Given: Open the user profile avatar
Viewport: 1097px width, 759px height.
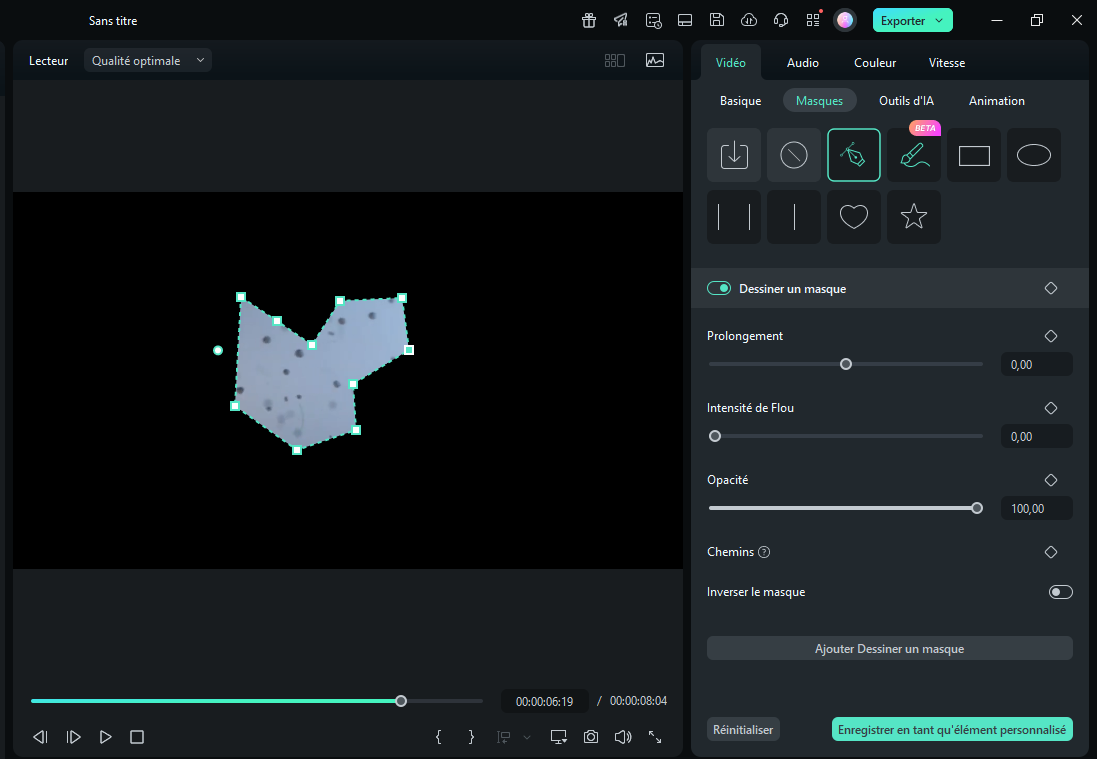Looking at the screenshot, I should pyautogui.click(x=845, y=20).
